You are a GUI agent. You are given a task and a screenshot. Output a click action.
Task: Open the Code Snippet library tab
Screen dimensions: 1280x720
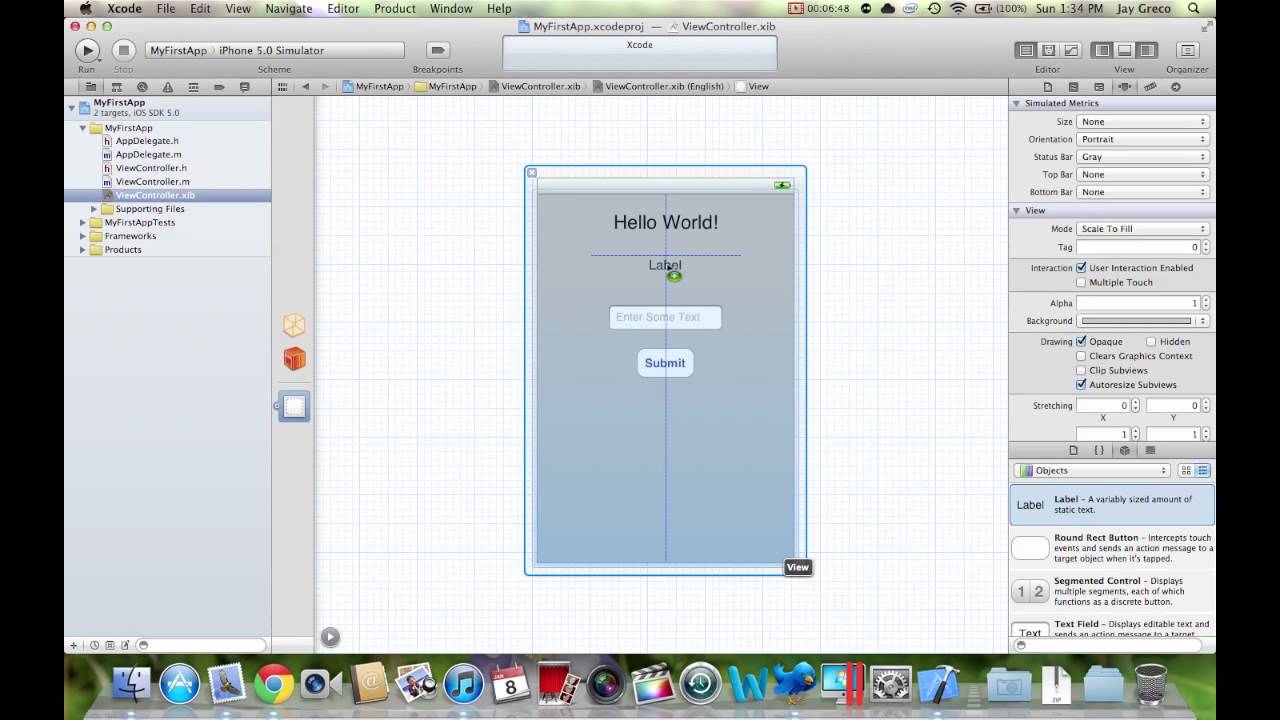1099,451
